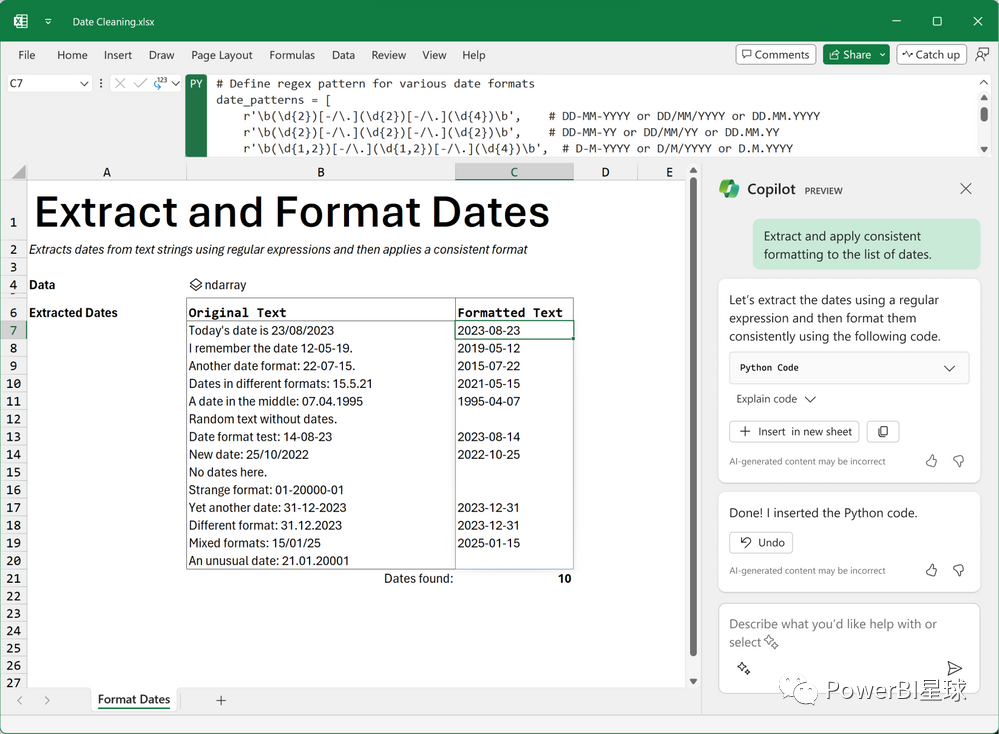
Task: Open the Comments pane button
Action: click(x=775, y=55)
